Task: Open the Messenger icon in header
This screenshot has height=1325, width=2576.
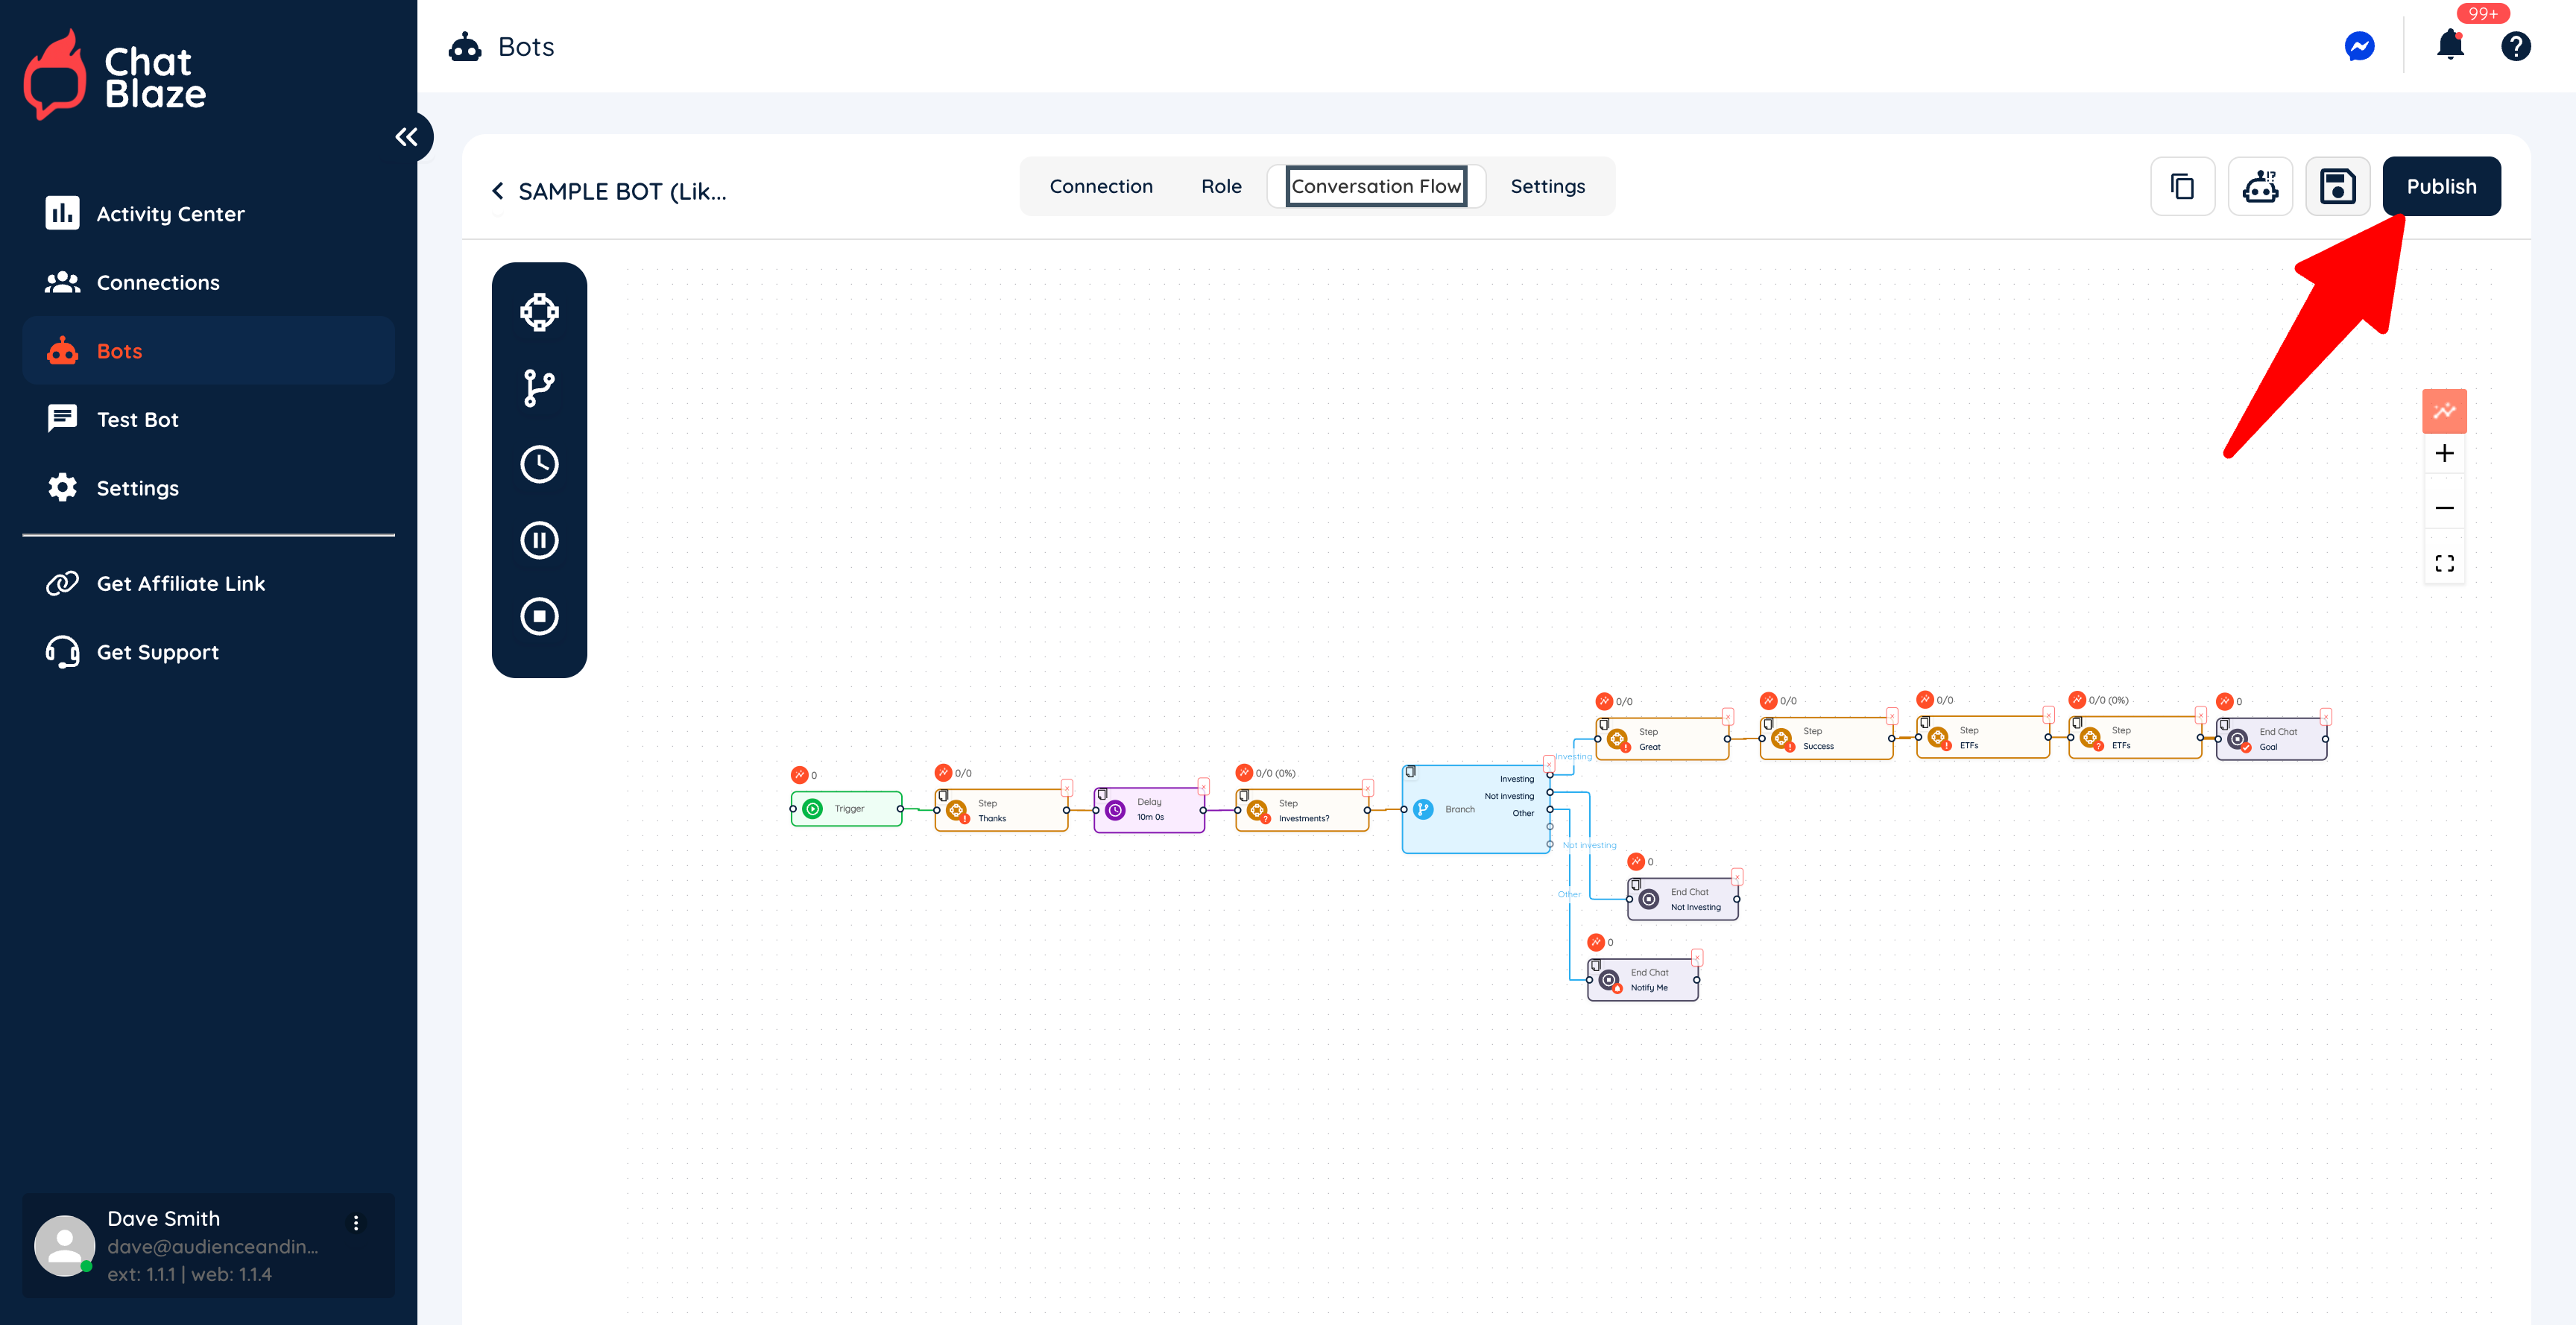Action: 2359,47
